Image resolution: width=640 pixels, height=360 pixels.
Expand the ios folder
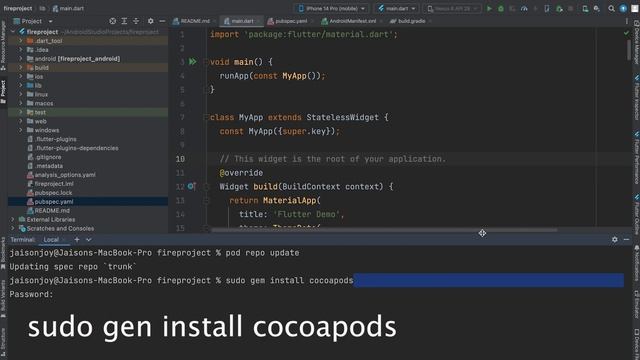click(20, 77)
